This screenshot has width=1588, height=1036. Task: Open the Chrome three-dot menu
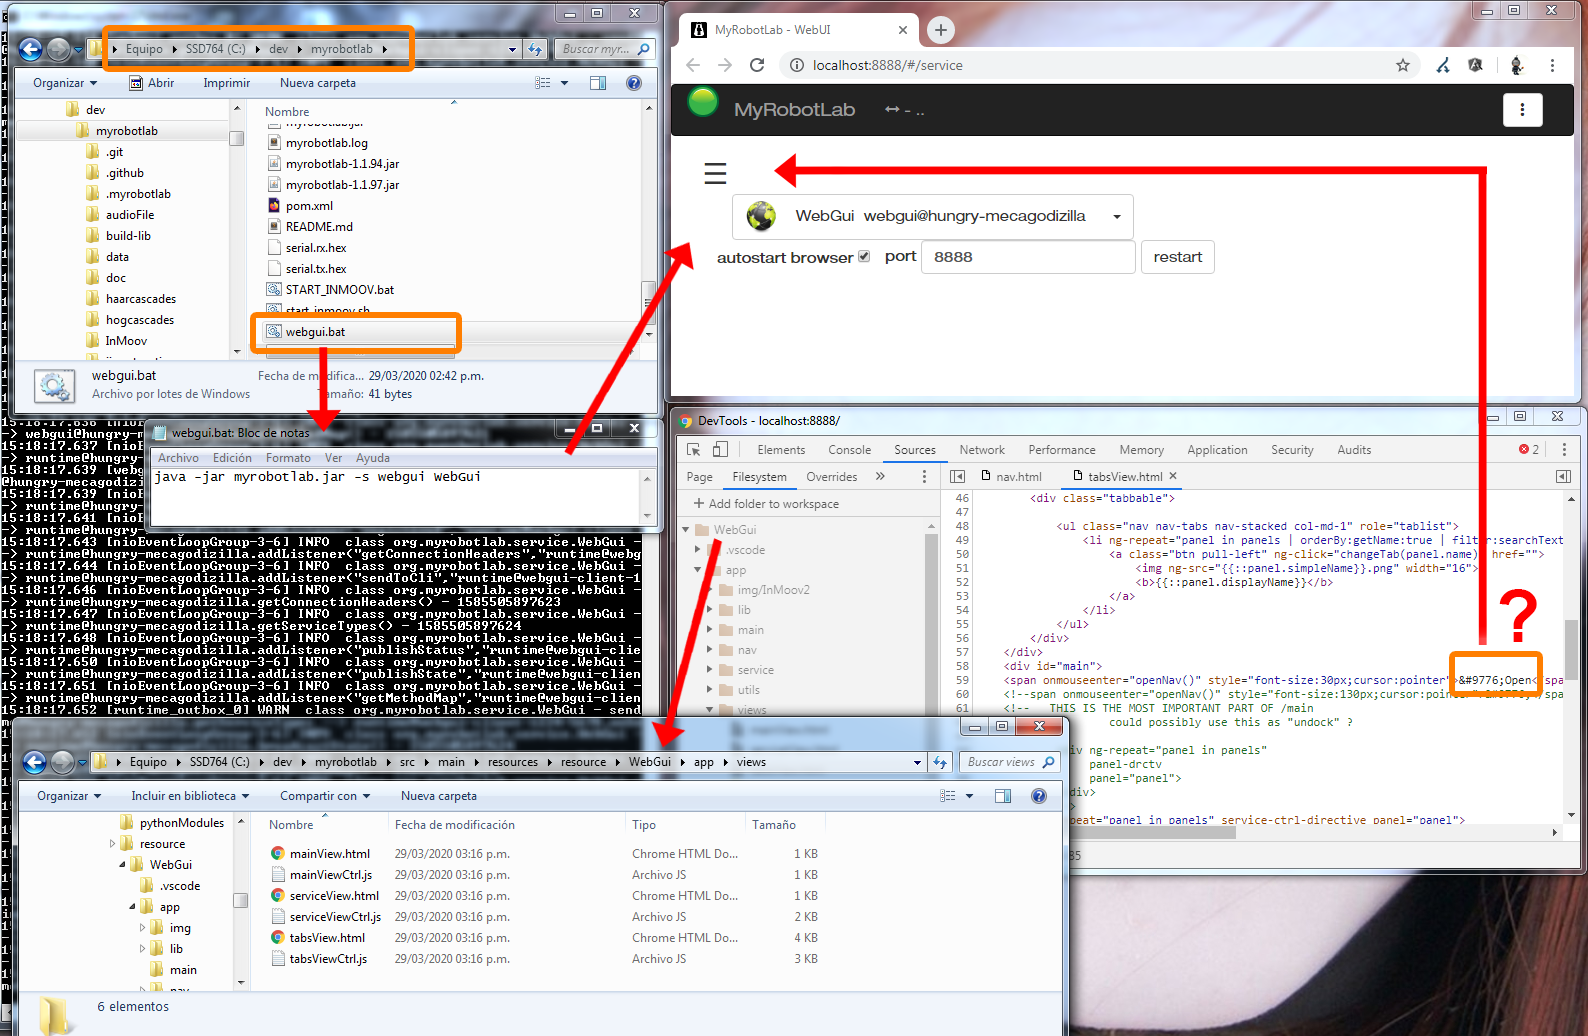click(x=1552, y=65)
